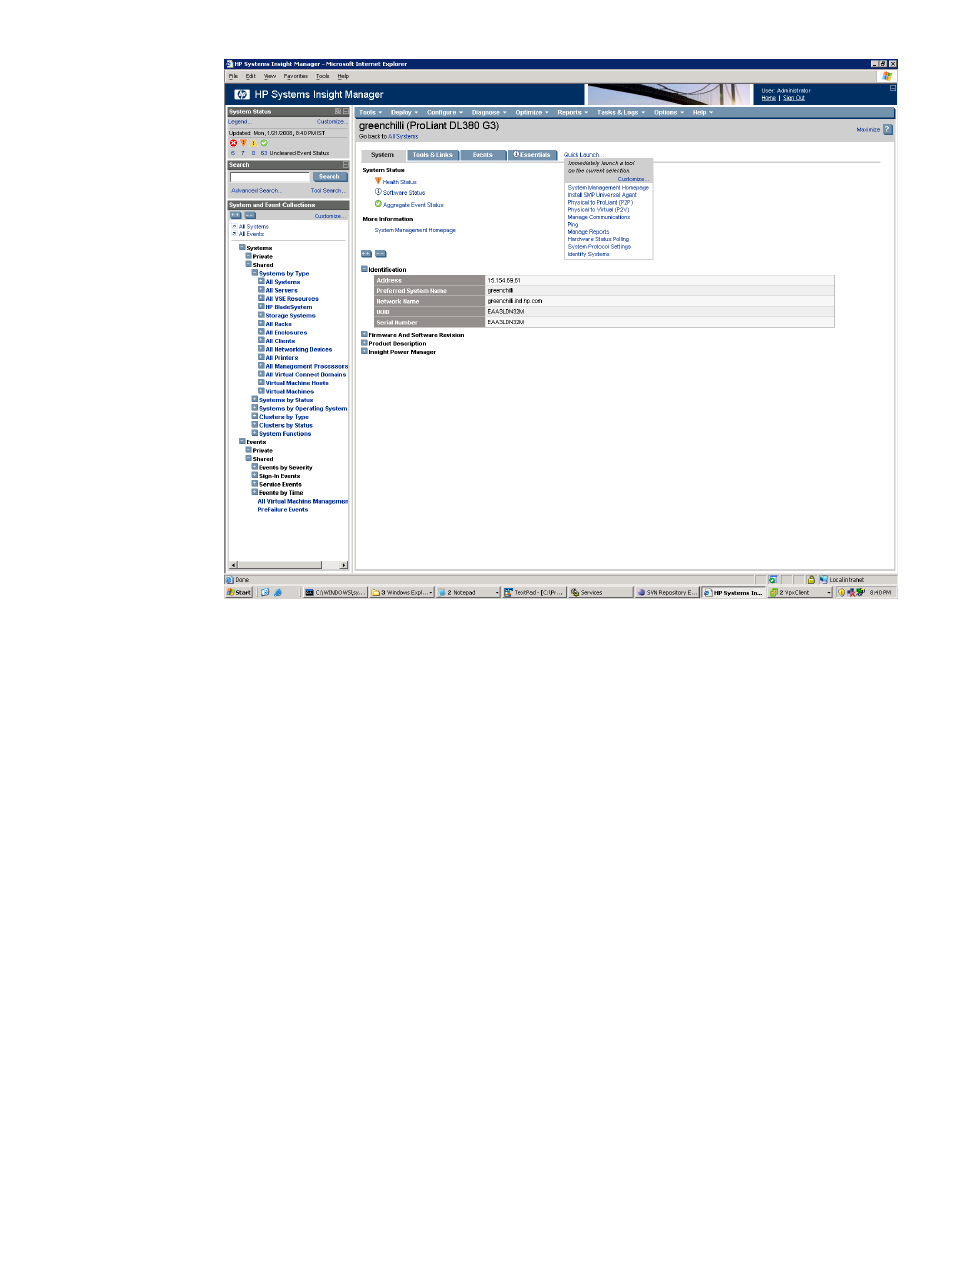Click the Minor yellow warning status icon
This screenshot has width=954, height=1270.
253,143
